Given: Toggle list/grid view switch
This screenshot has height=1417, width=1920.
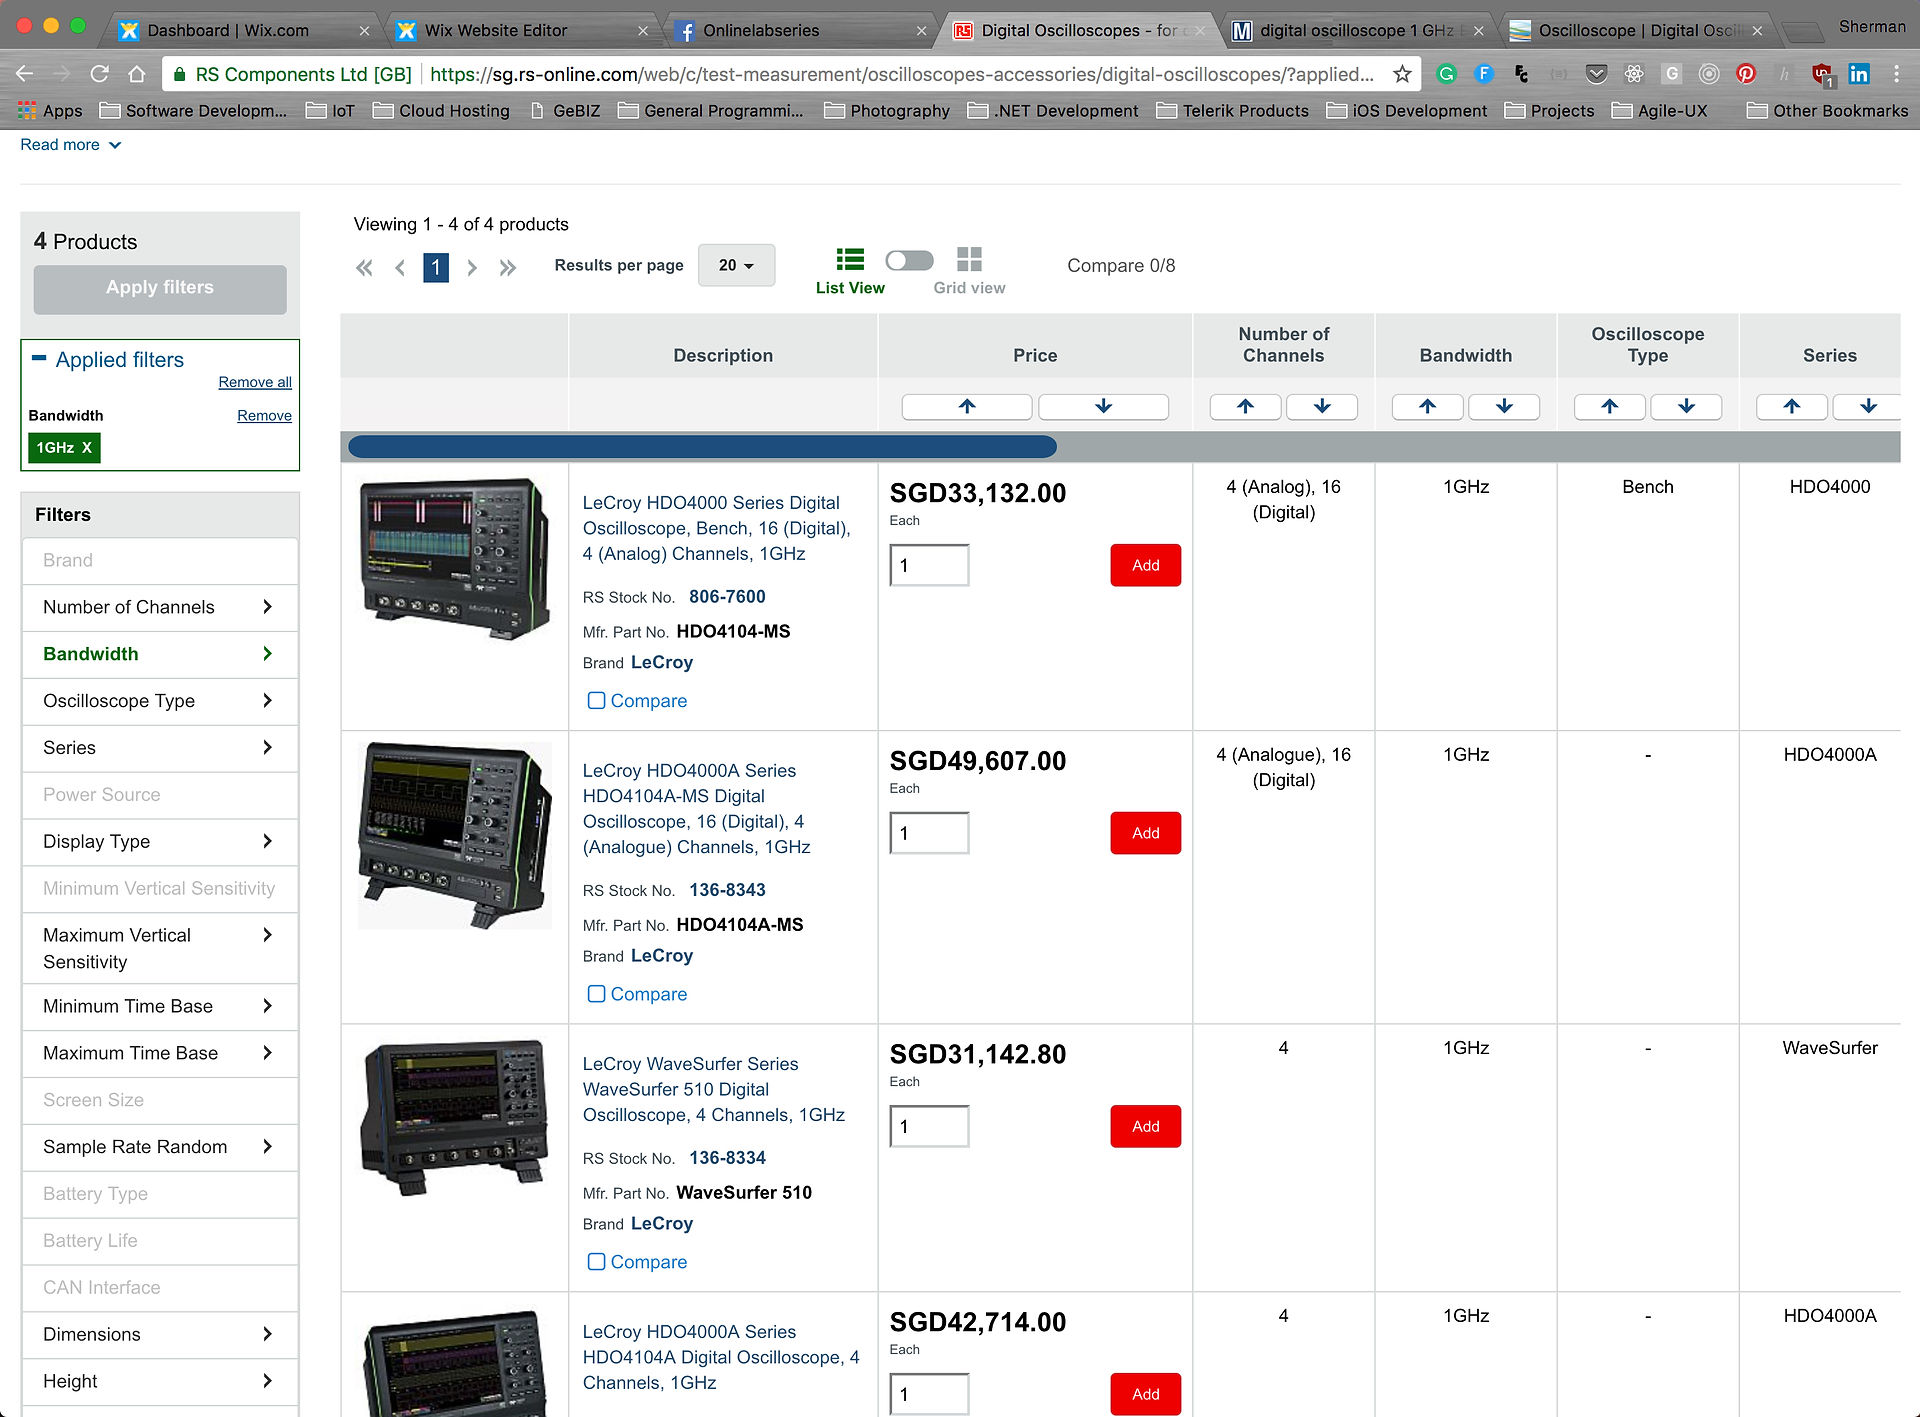Looking at the screenshot, I should 909,260.
